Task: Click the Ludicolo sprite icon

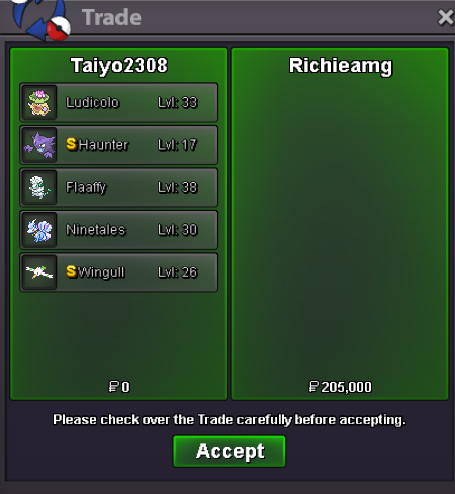Action: pyautogui.click(x=39, y=103)
